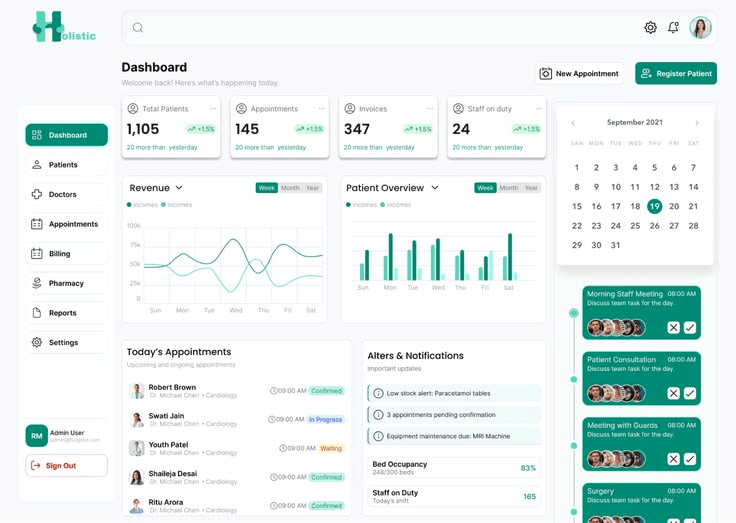
Task: Decline the Morning Staff Meeting with X
Action: (673, 328)
